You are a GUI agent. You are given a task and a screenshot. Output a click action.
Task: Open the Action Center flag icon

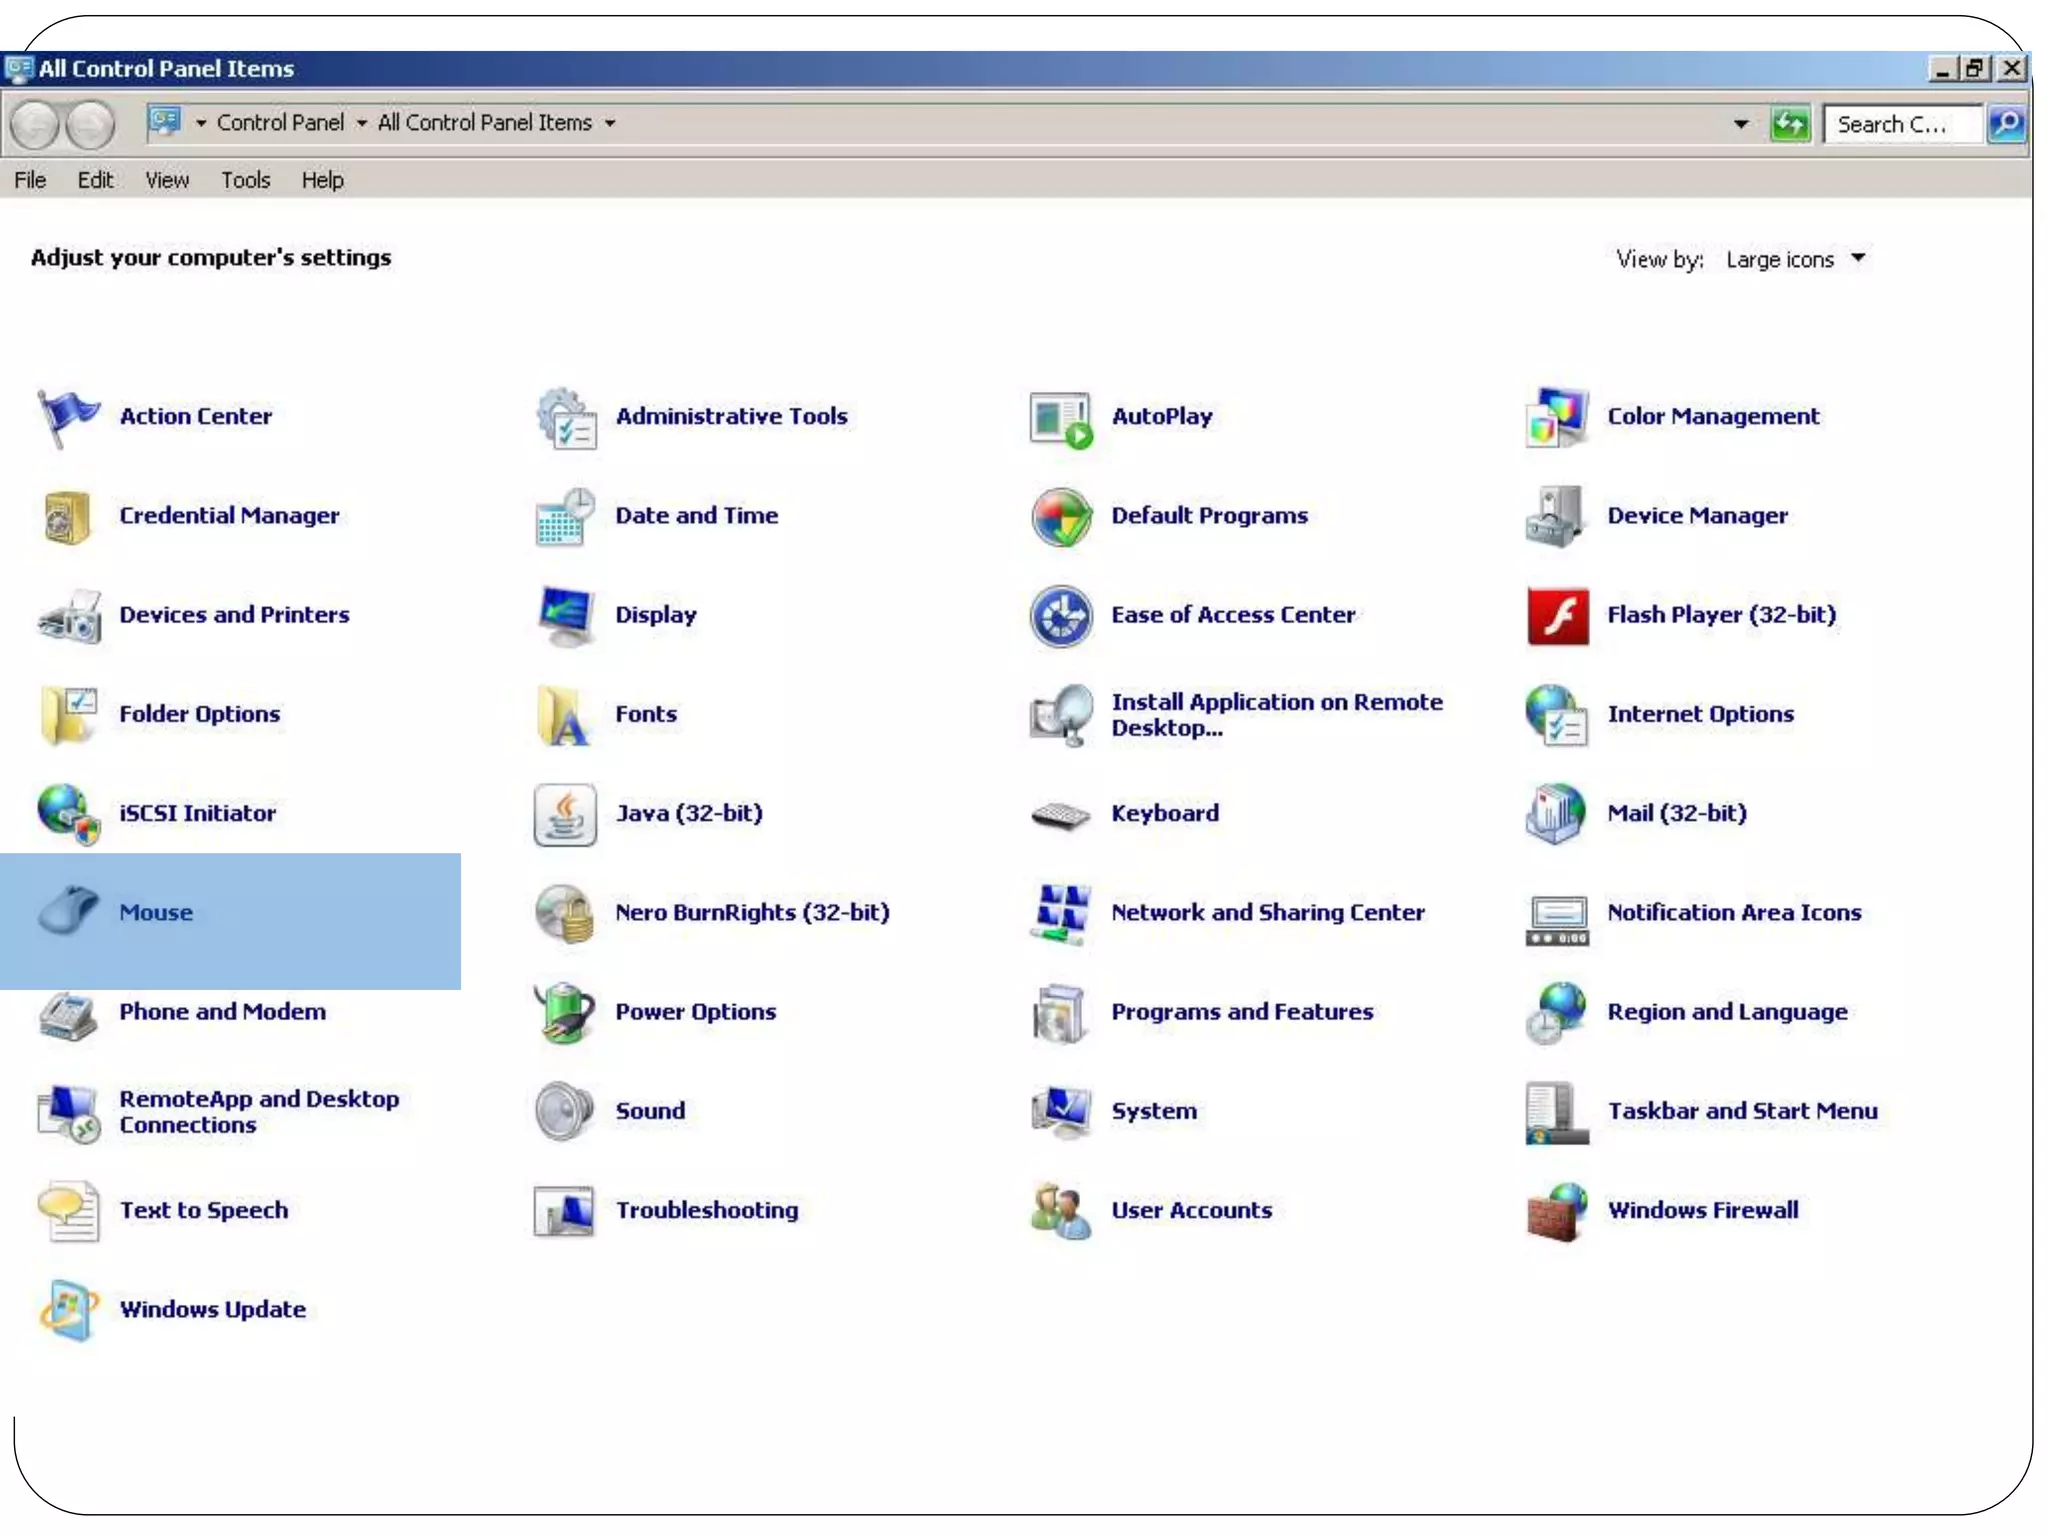coord(68,417)
